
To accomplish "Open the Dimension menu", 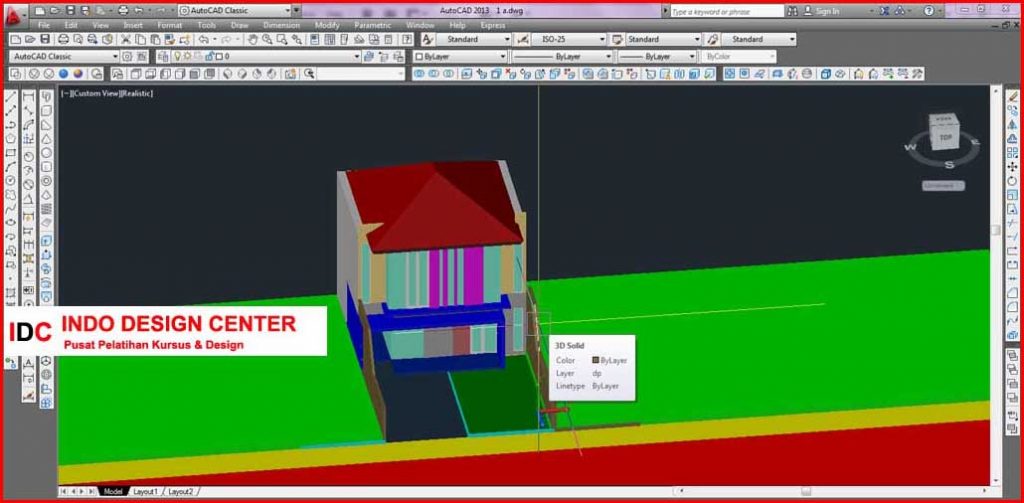I will tap(281, 25).
